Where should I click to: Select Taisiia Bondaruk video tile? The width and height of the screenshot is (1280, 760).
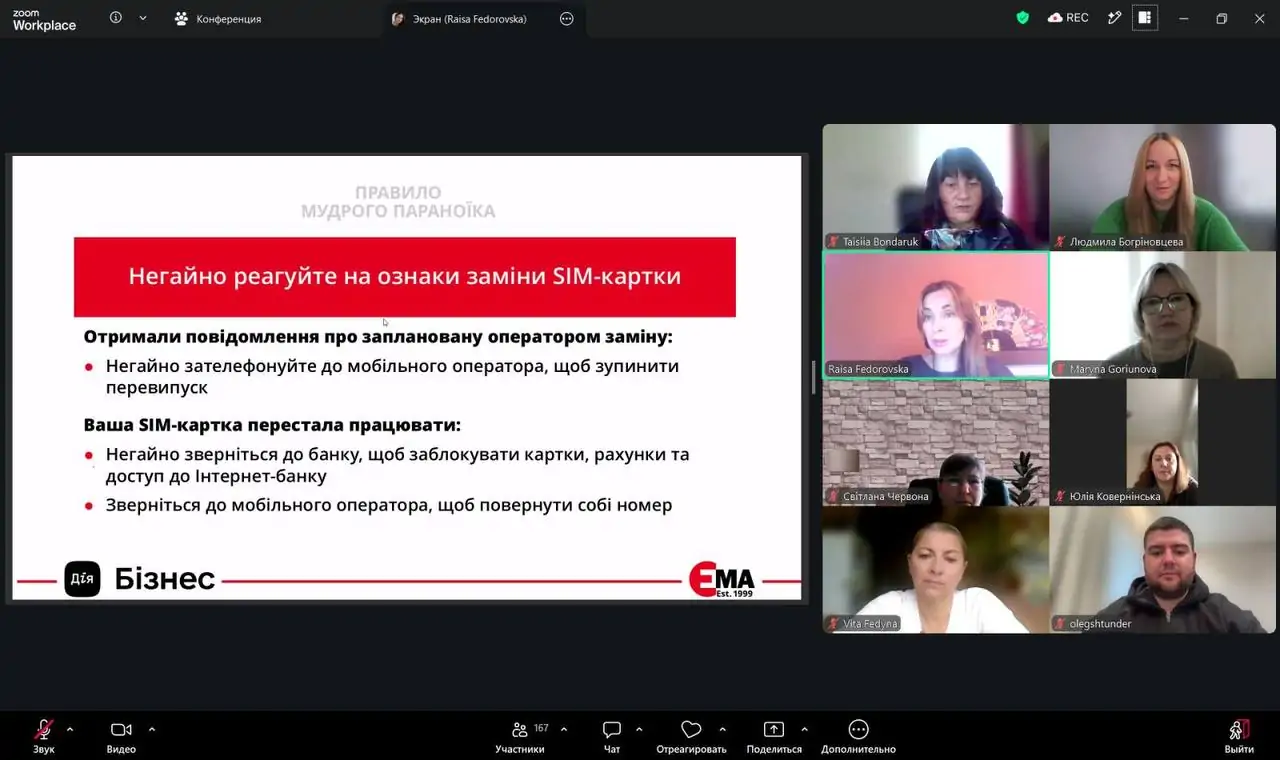coord(936,187)
